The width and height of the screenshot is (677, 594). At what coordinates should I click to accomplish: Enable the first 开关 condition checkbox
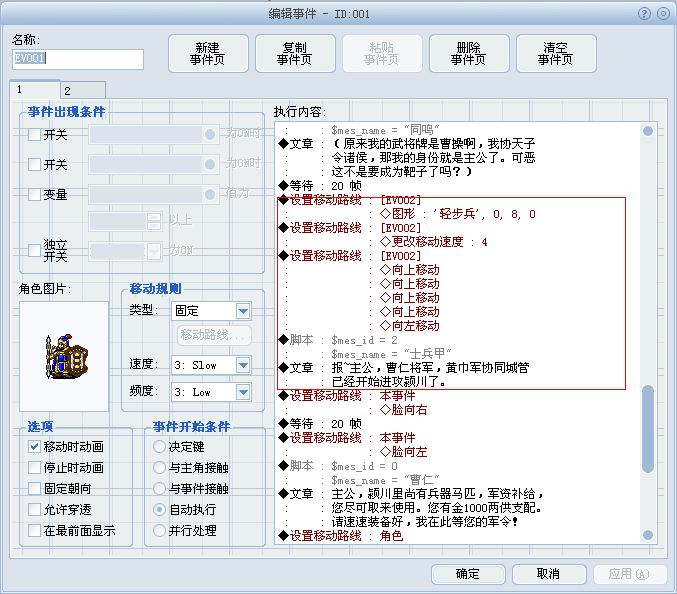click(34, 135)
